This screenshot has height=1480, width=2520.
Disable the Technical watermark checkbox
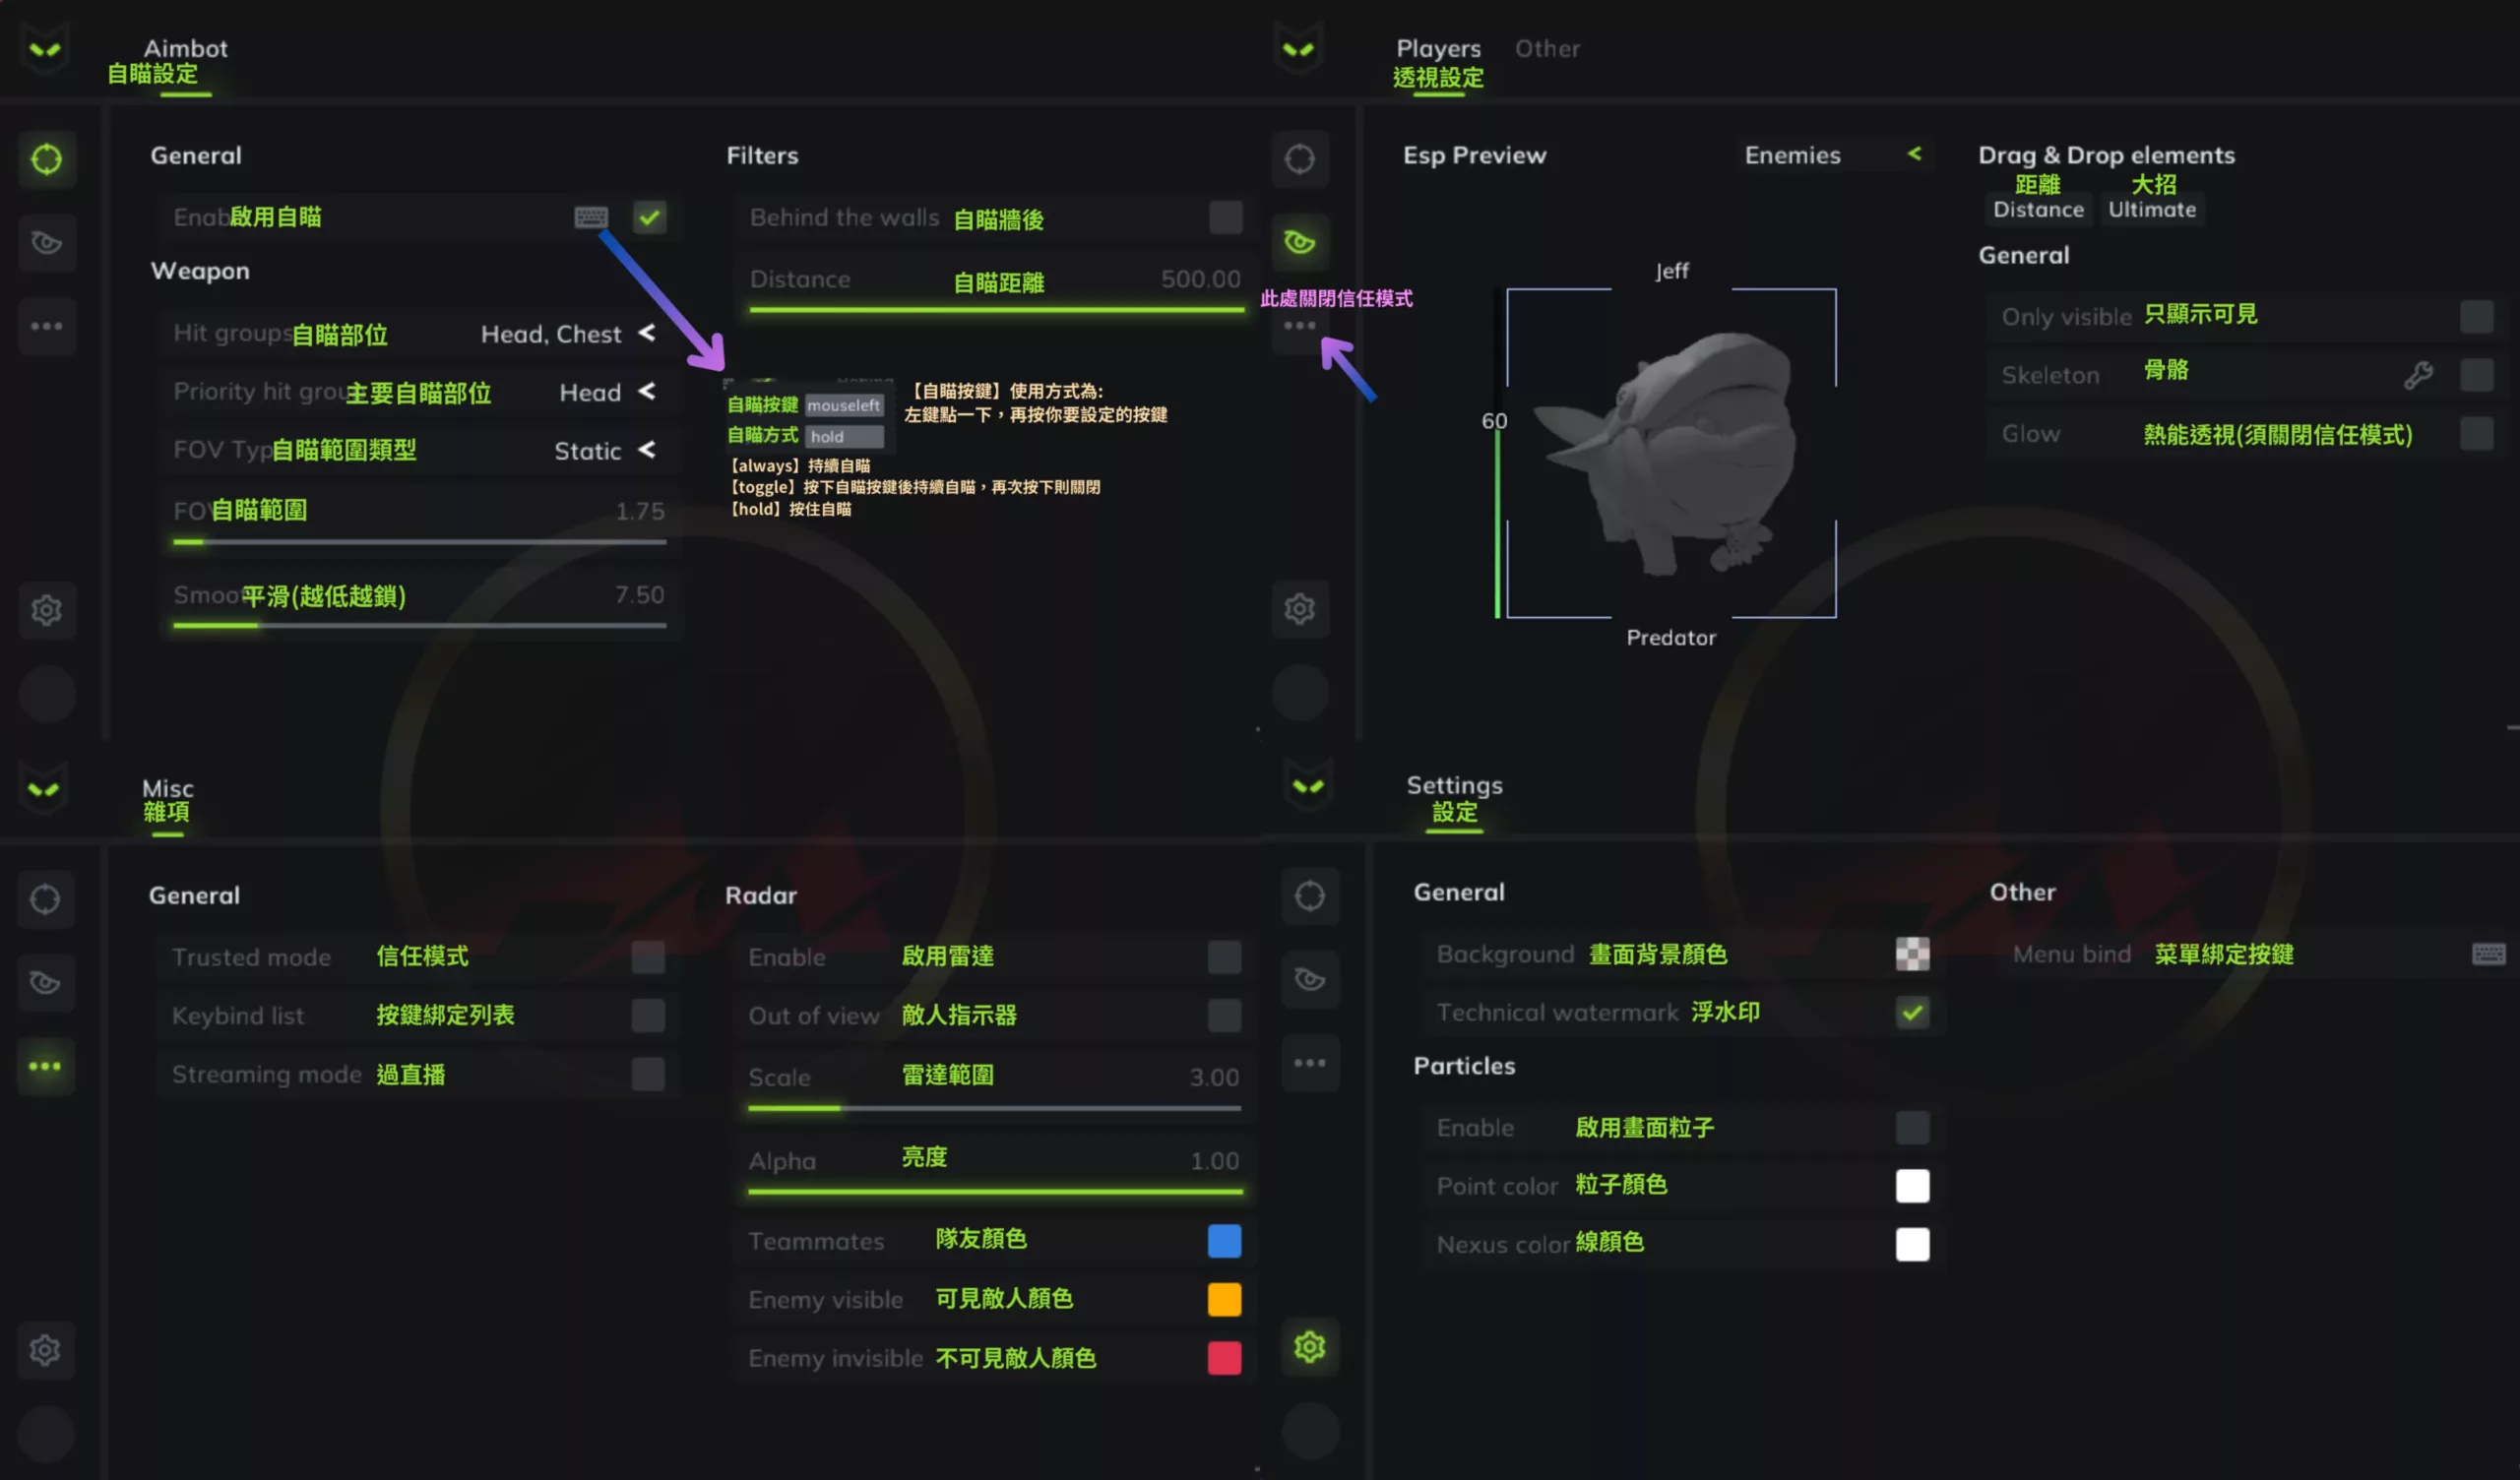click(x=1911, y=1012)
